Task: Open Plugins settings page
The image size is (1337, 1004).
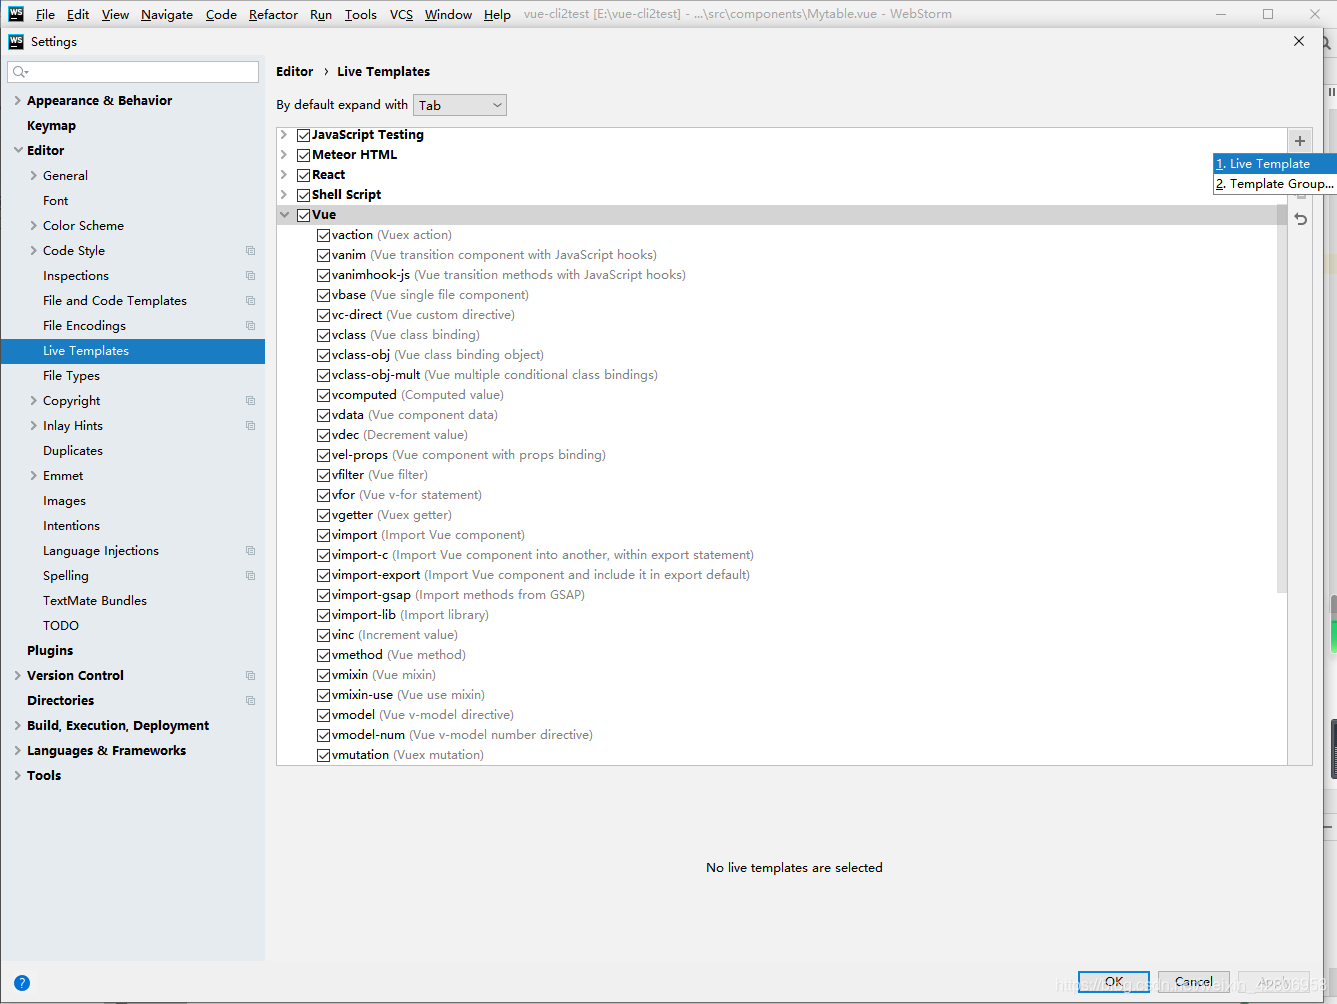Action: [x=50, y=651]
